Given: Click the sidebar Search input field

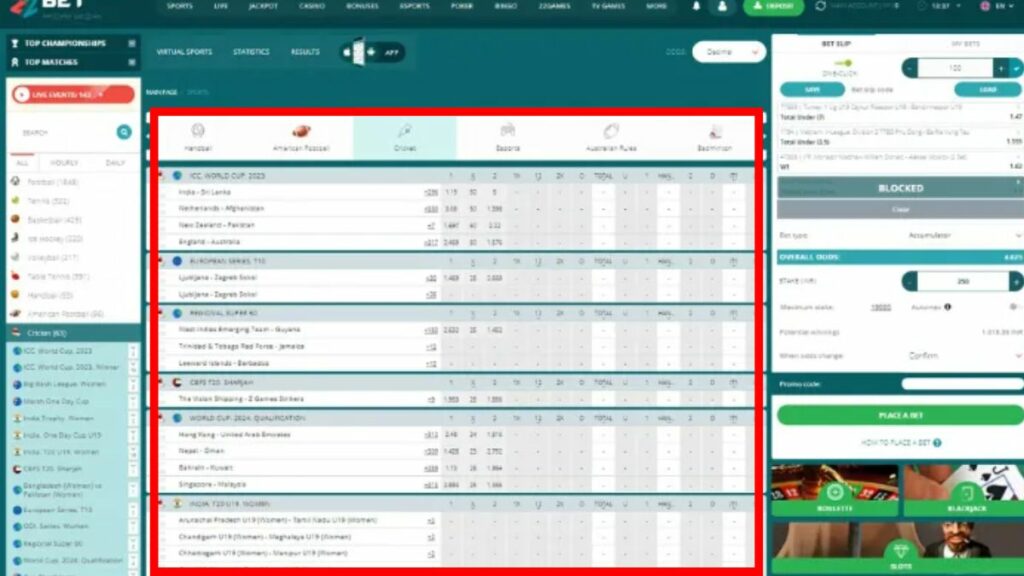Looking at the screenshot, I should pos(66,133).
